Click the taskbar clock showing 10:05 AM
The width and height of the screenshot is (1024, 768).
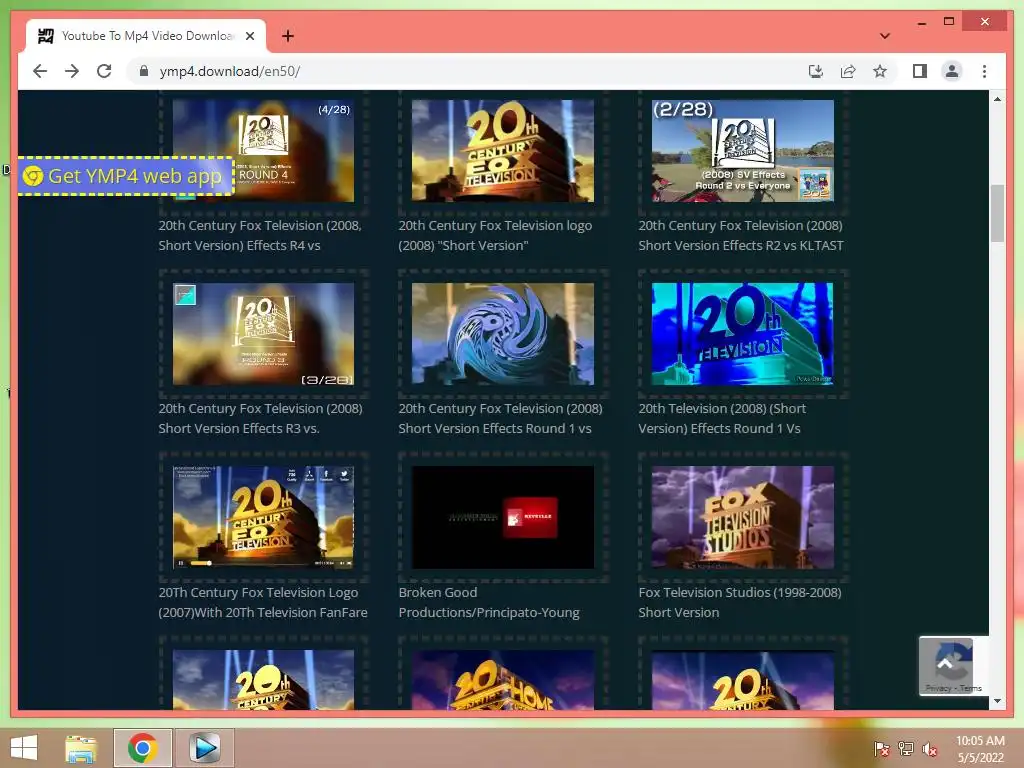[980, 749]
